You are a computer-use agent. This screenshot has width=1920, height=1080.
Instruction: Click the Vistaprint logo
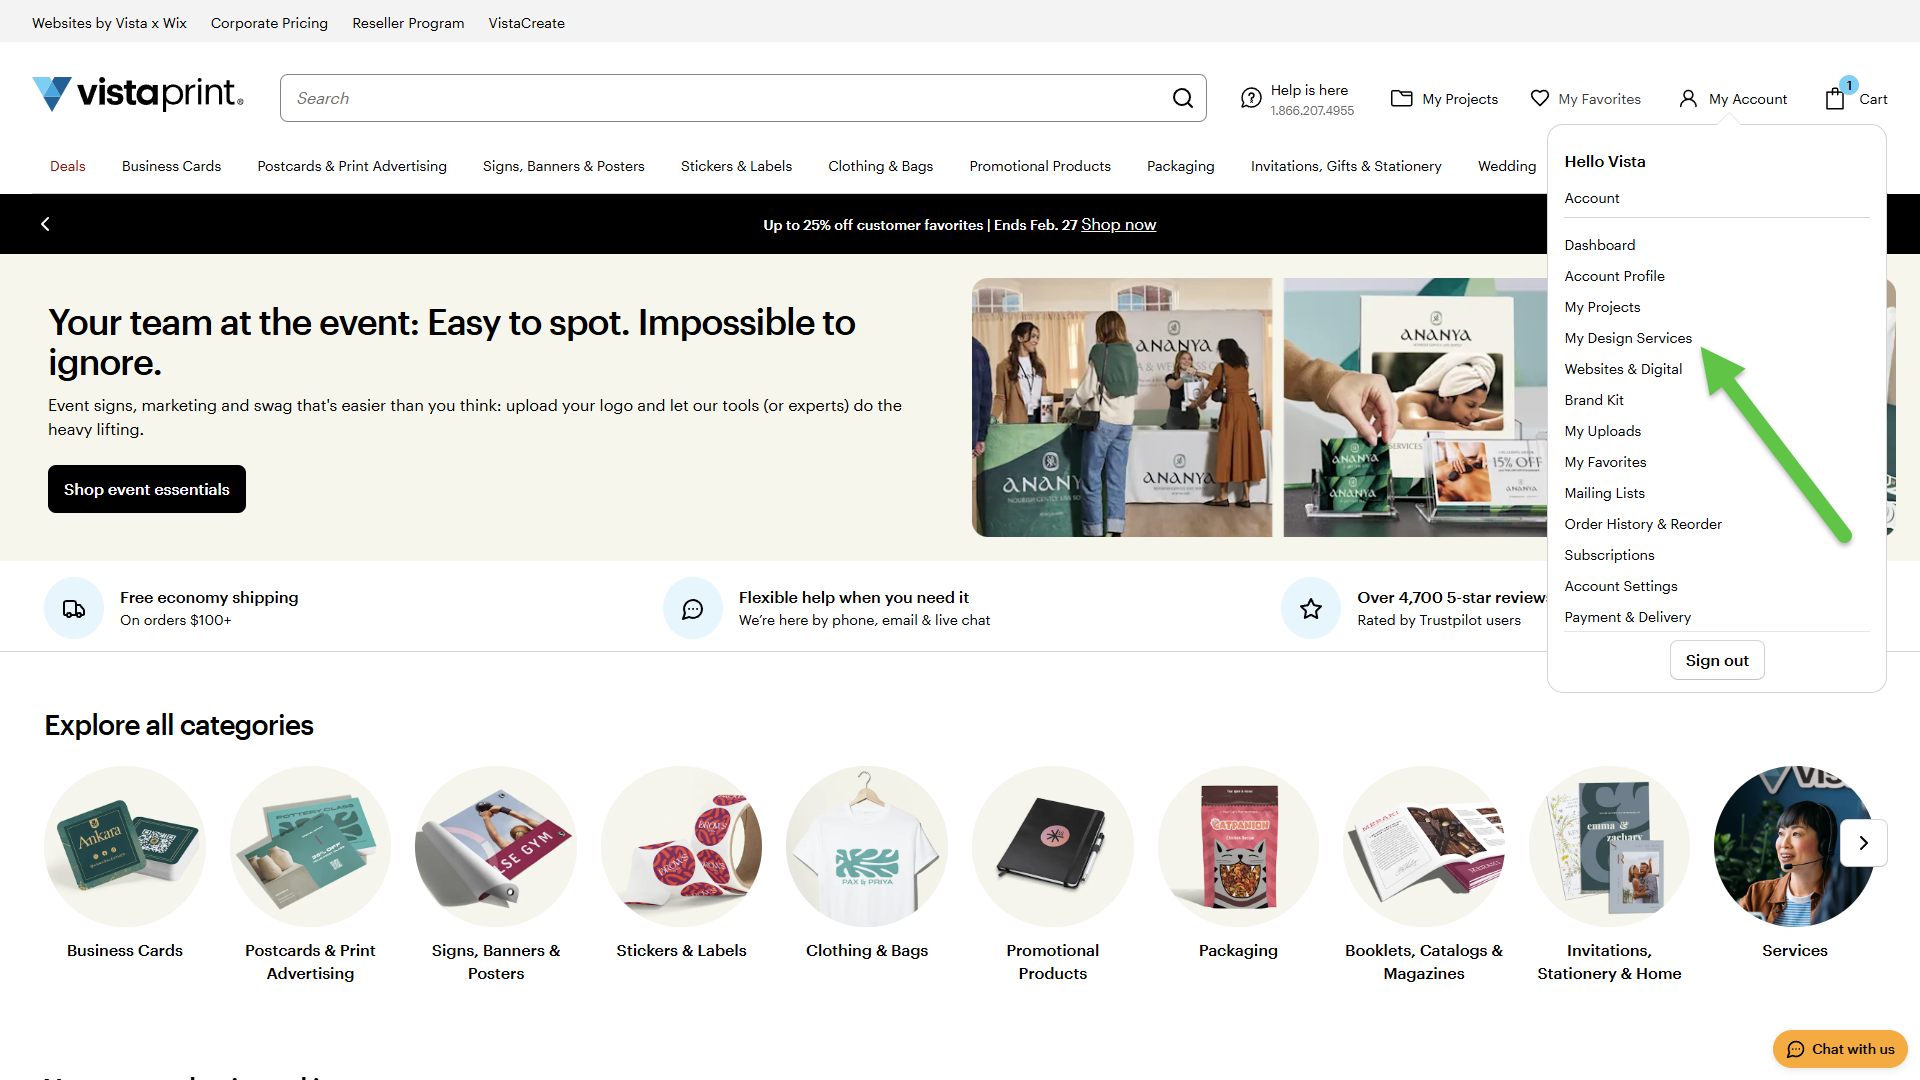138,94
